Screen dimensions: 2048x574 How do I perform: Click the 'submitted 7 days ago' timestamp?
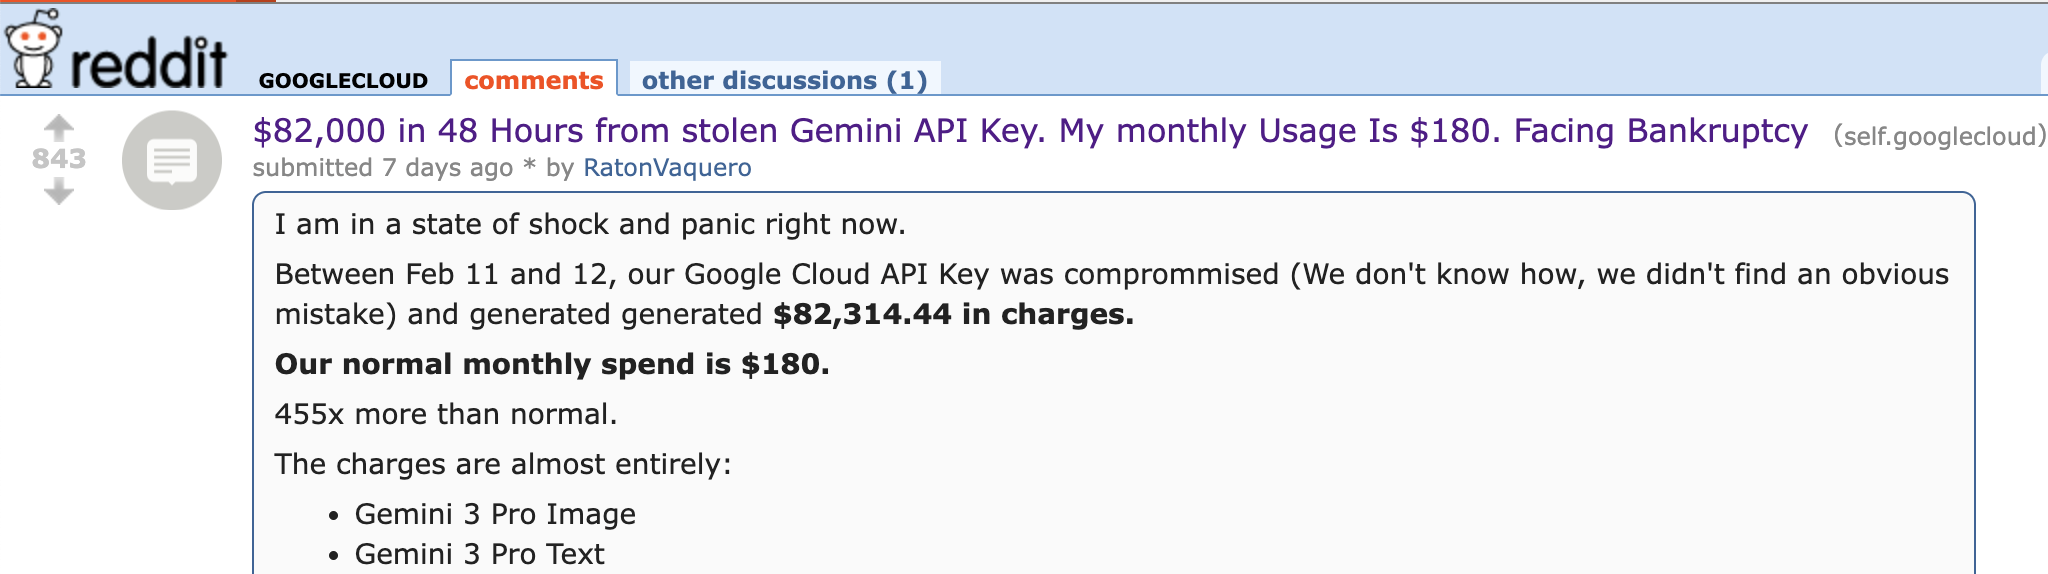pos(448,168)
